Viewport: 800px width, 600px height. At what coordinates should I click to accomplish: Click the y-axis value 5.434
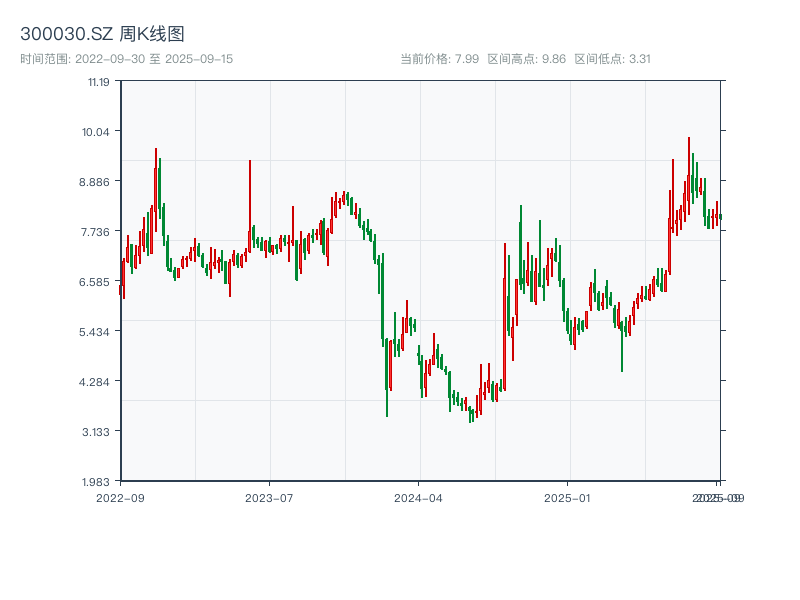click(x=94, y=332)
